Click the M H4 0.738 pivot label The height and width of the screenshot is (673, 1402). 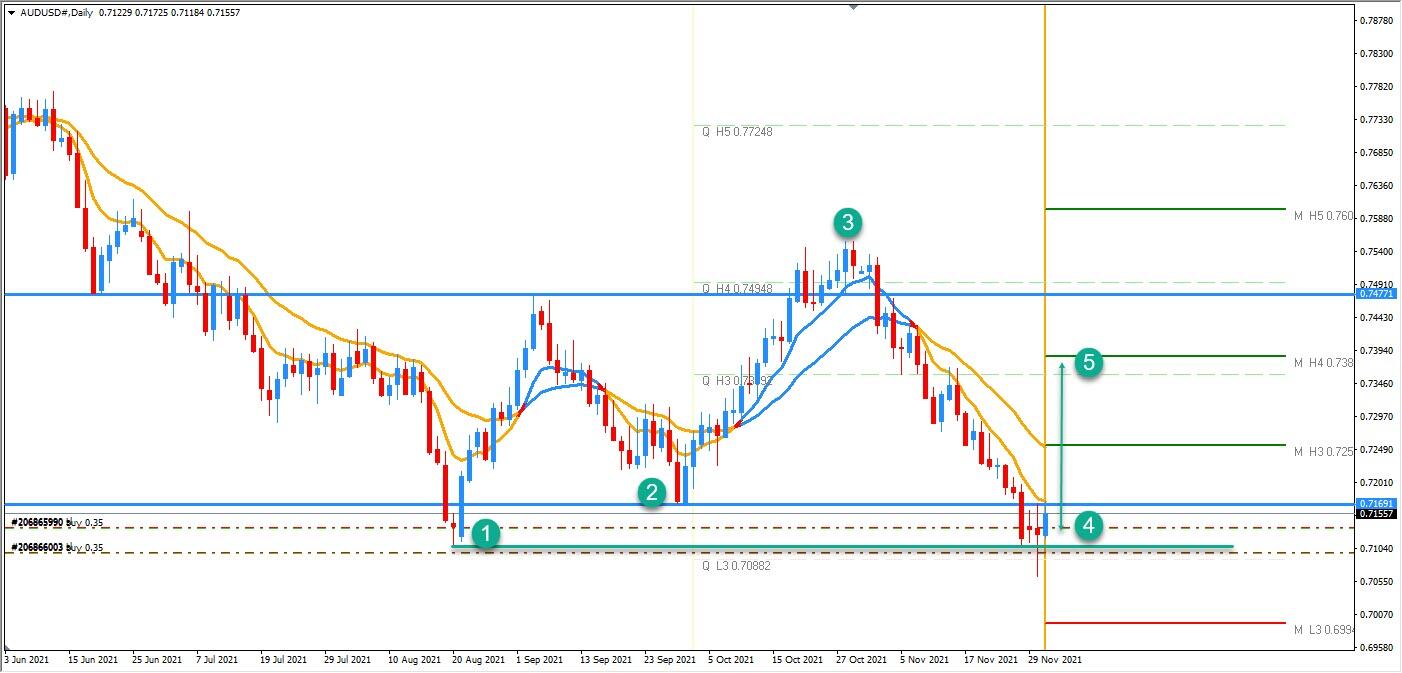[1323, 363]
